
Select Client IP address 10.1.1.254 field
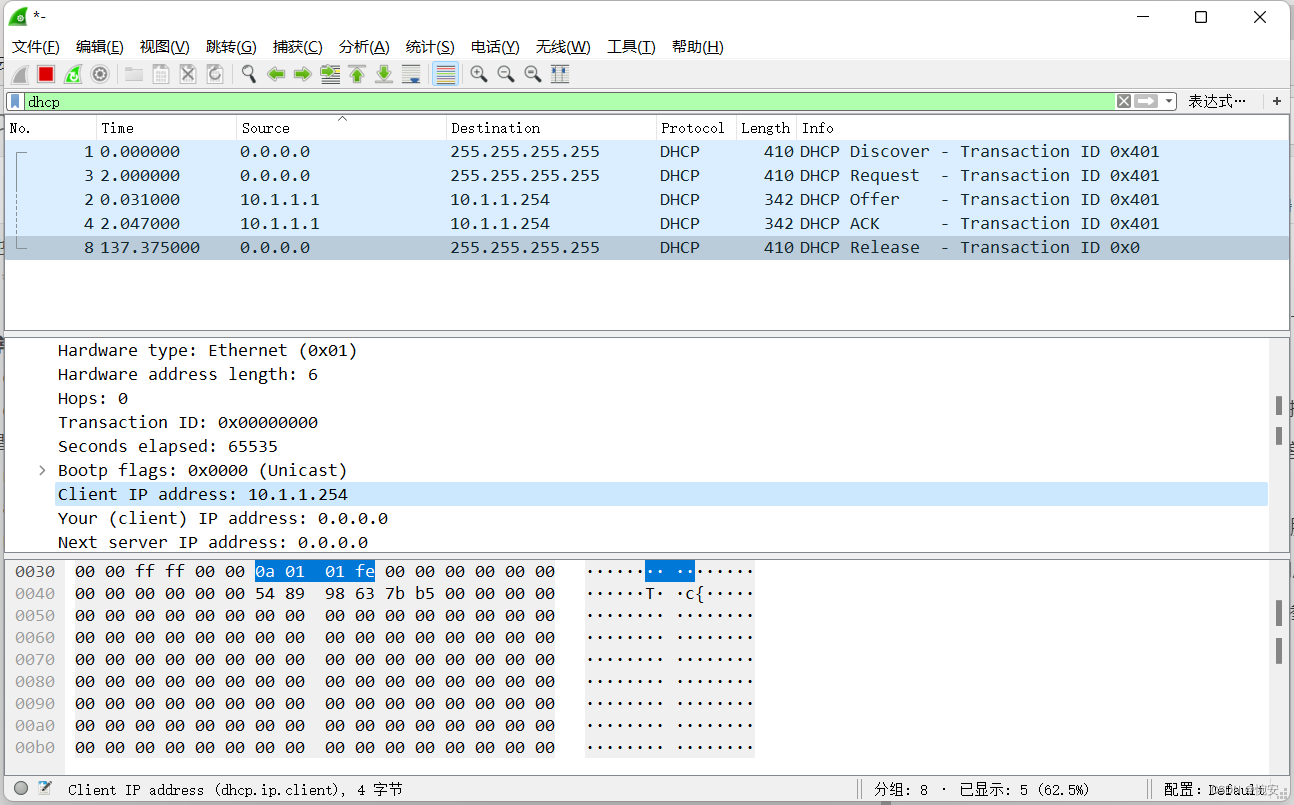pyautogui.click(x=661, y=494)
